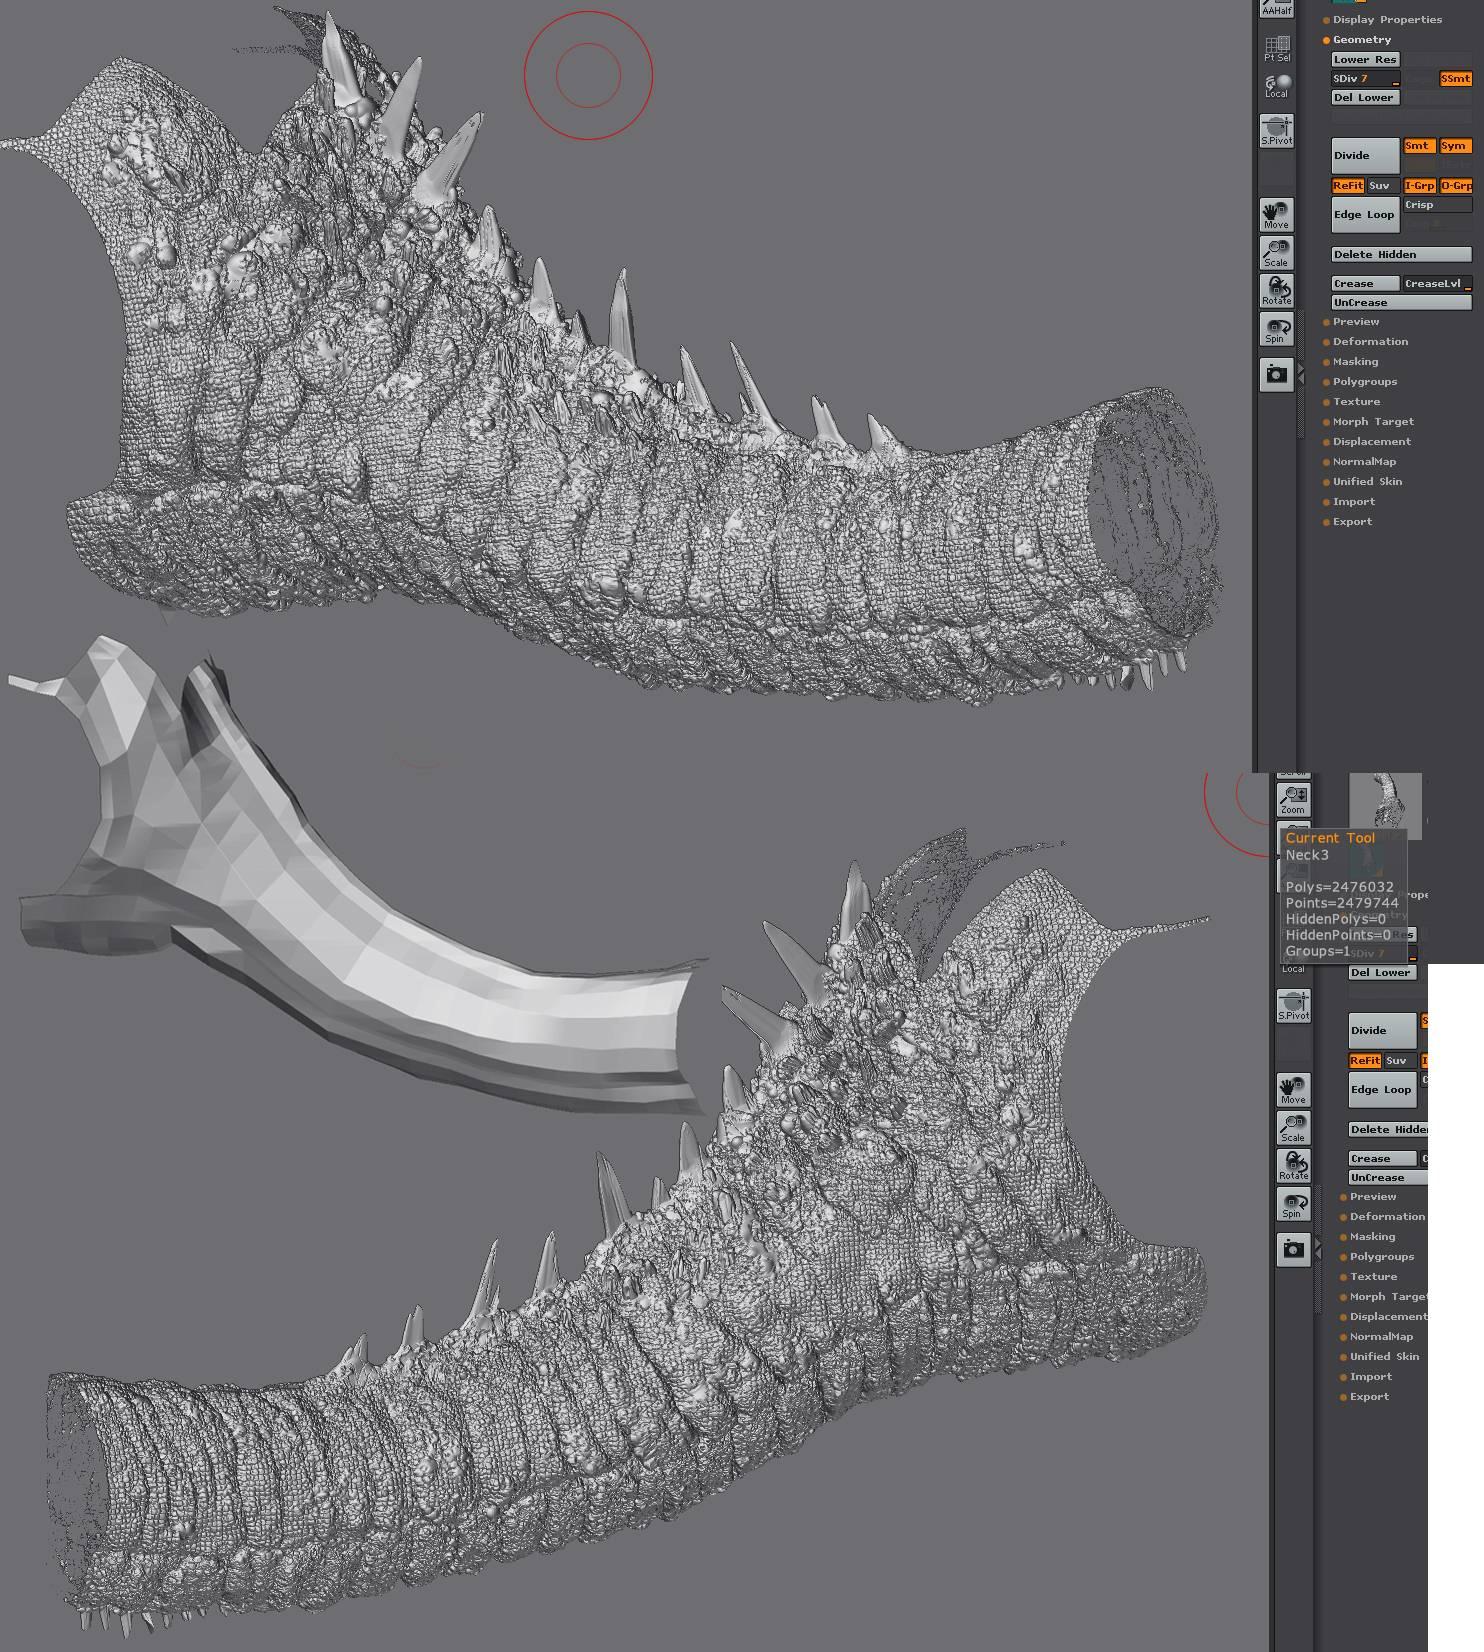This screenshot has width=1484, height=1652.
Task: Click the AAHalf view button
Action: click(x=1276, y=8)
